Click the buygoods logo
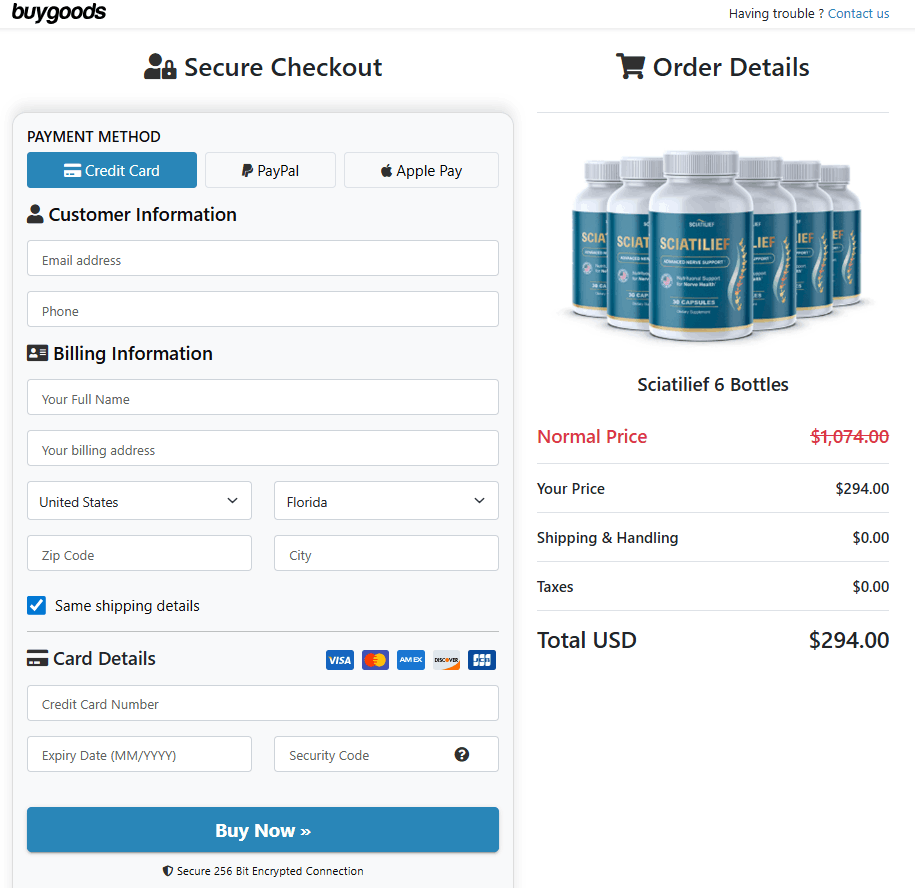 pyautogui.click(x=59, y=13)
